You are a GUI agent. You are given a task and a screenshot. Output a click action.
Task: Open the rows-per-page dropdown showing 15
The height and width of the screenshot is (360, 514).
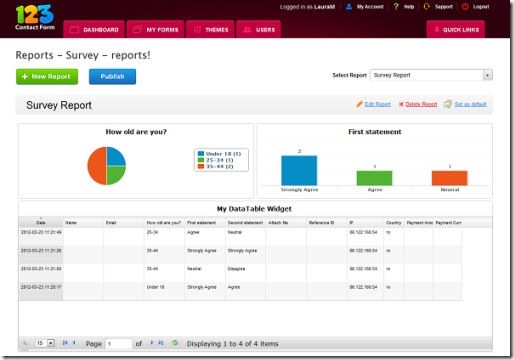(x=45, y=343)
